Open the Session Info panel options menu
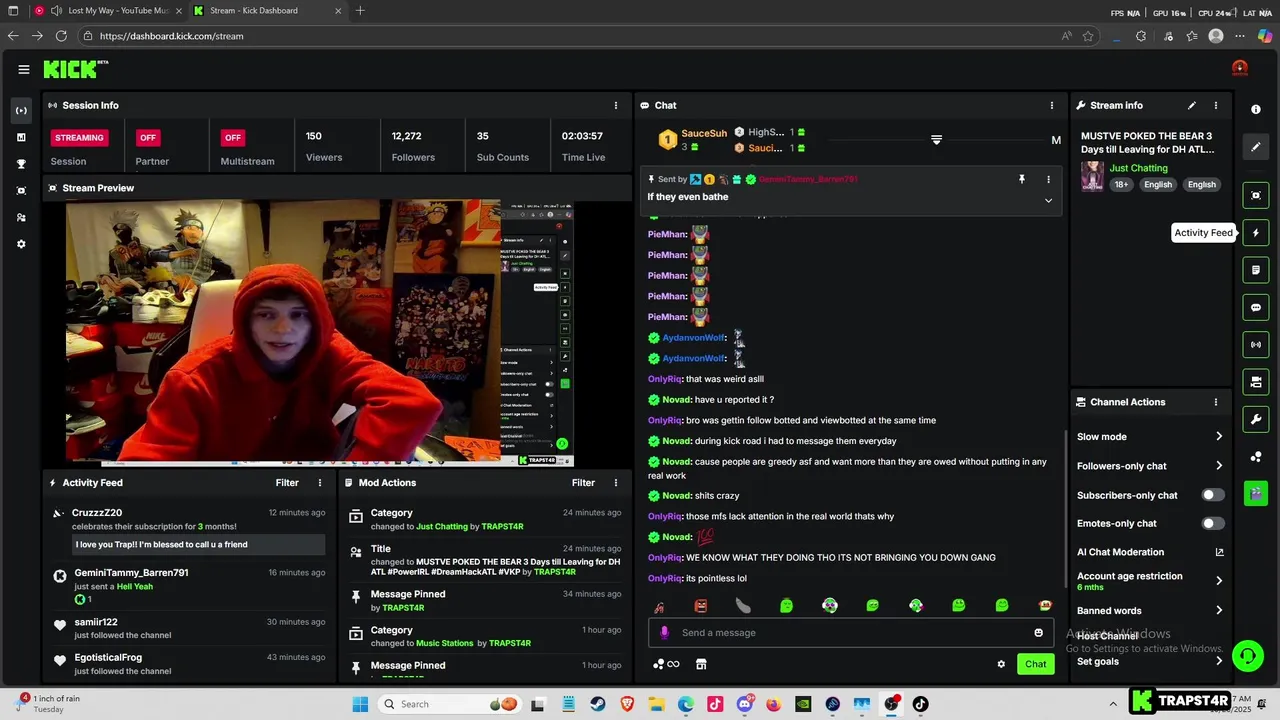Viewport: 1280px width, 720px height. pyautogui.click(x=616, y=105)
